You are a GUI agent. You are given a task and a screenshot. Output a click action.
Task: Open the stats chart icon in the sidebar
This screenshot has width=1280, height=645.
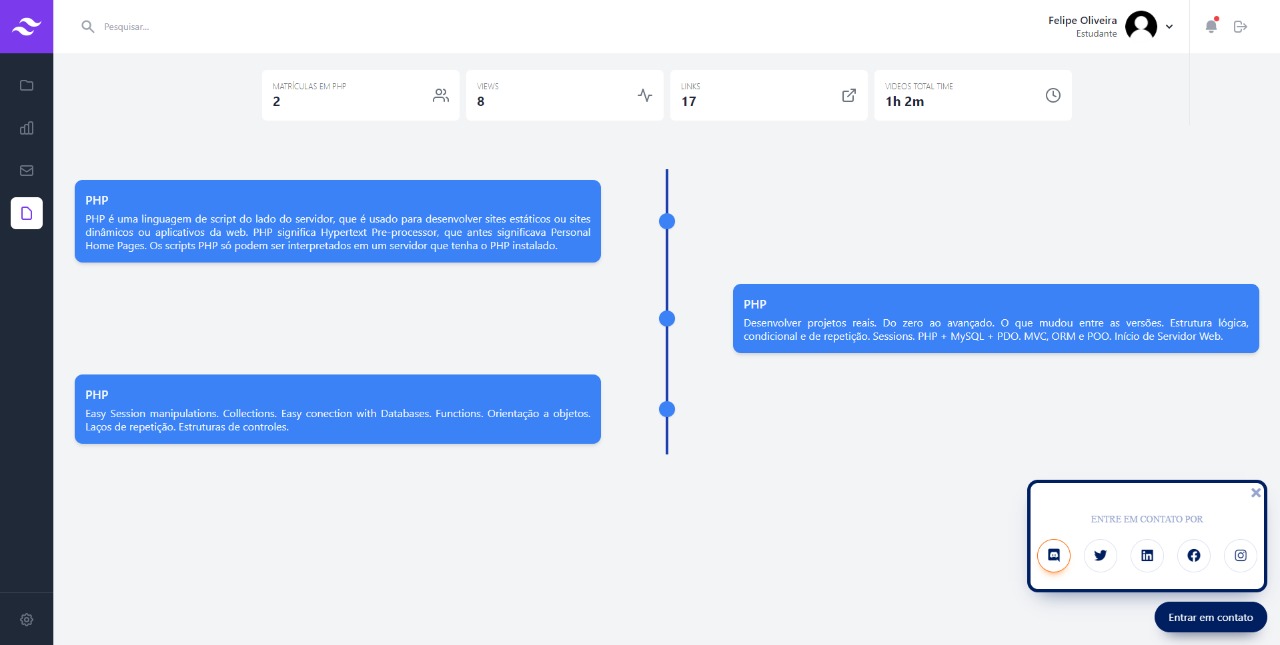pos(27,128)
